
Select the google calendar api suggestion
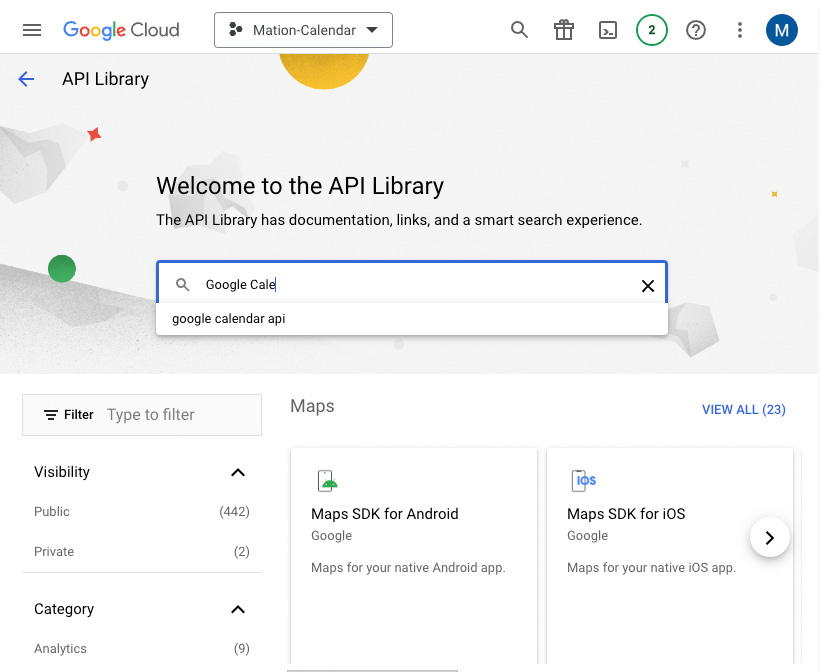click(412, 318)
